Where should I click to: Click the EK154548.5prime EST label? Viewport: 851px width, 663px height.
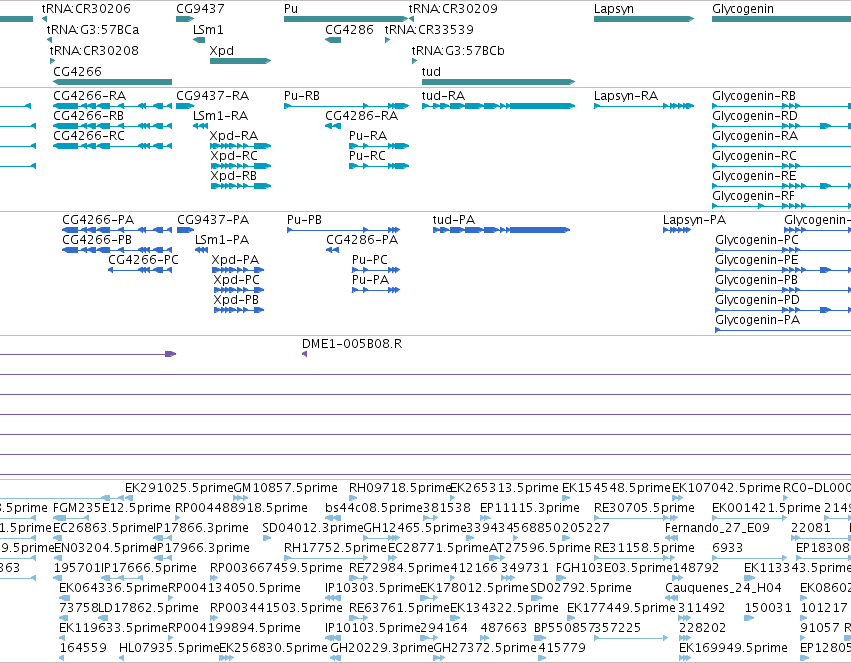tap(616, 488)
